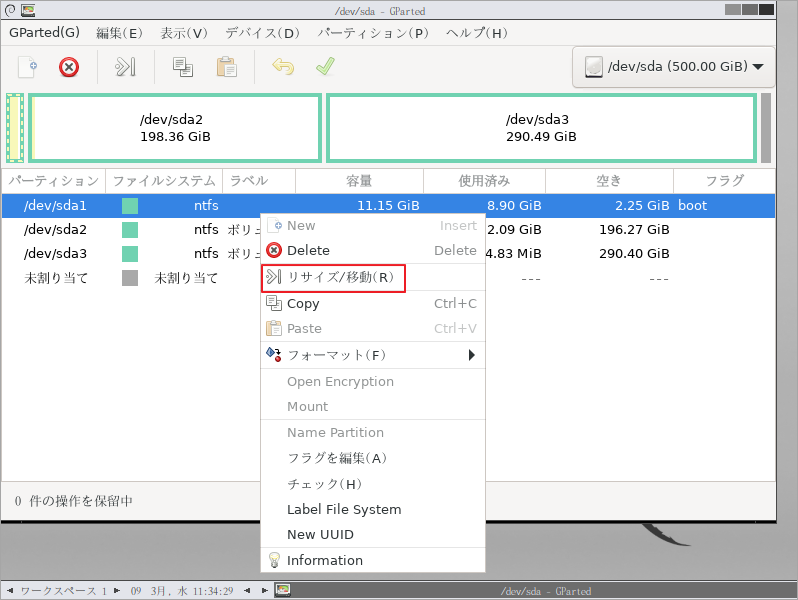The height and width of the screenshot is (600, 798).
Task: Select the /dev/sda3 block in disk map
Action: (541, 128)
